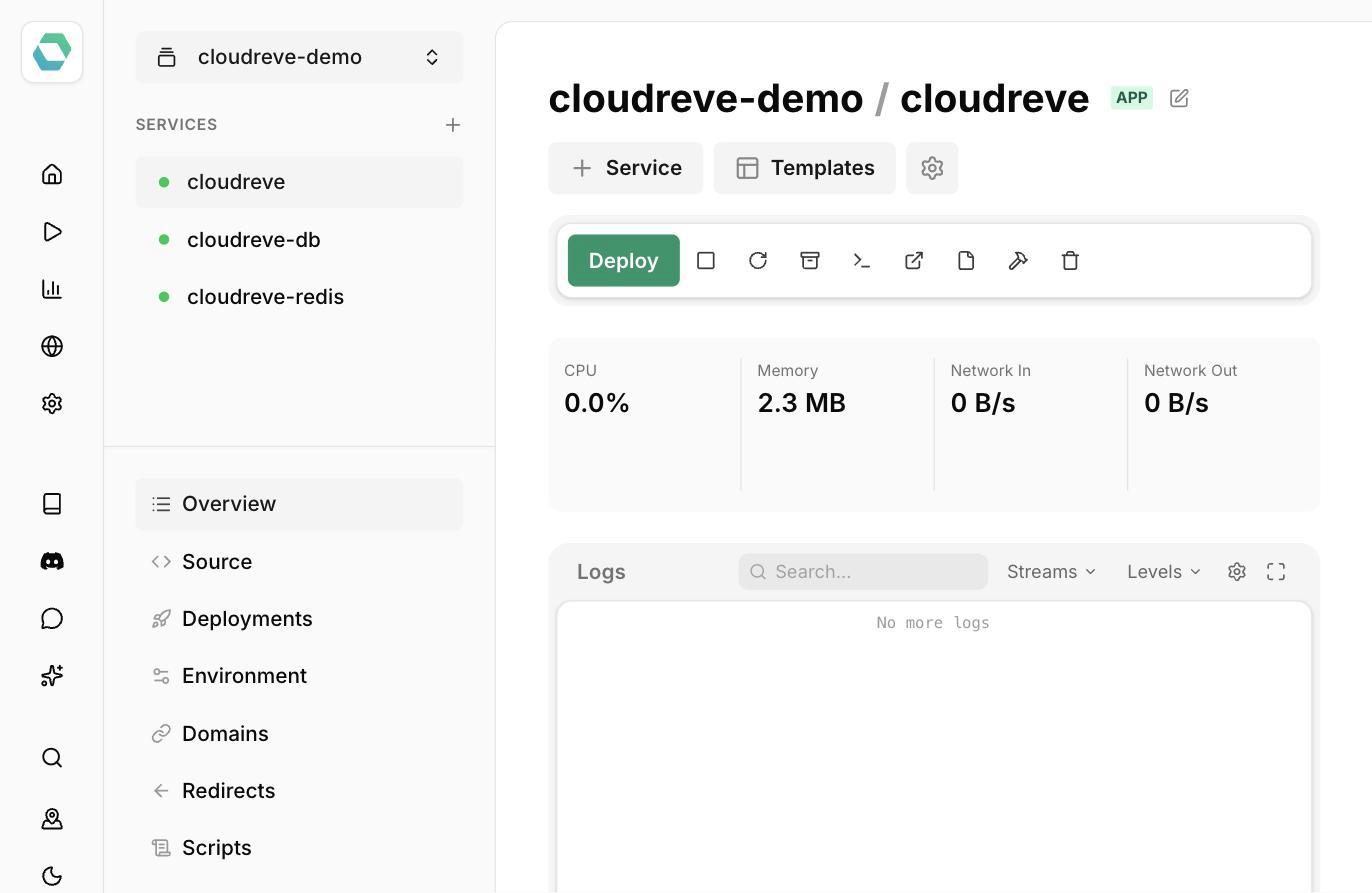Select the cloudreve service
Viewport: 1372px width, 893px height.
coord(299,182)
